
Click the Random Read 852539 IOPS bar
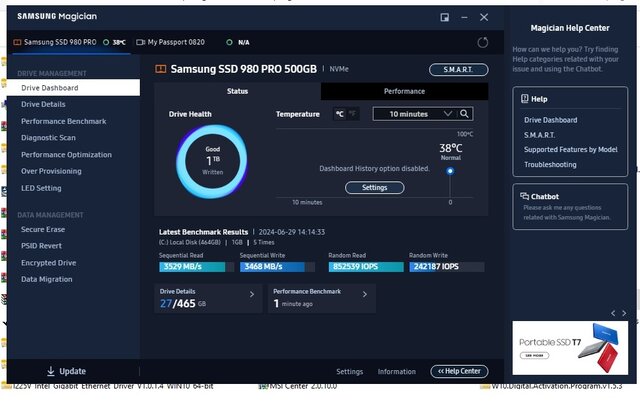point(366,267)
